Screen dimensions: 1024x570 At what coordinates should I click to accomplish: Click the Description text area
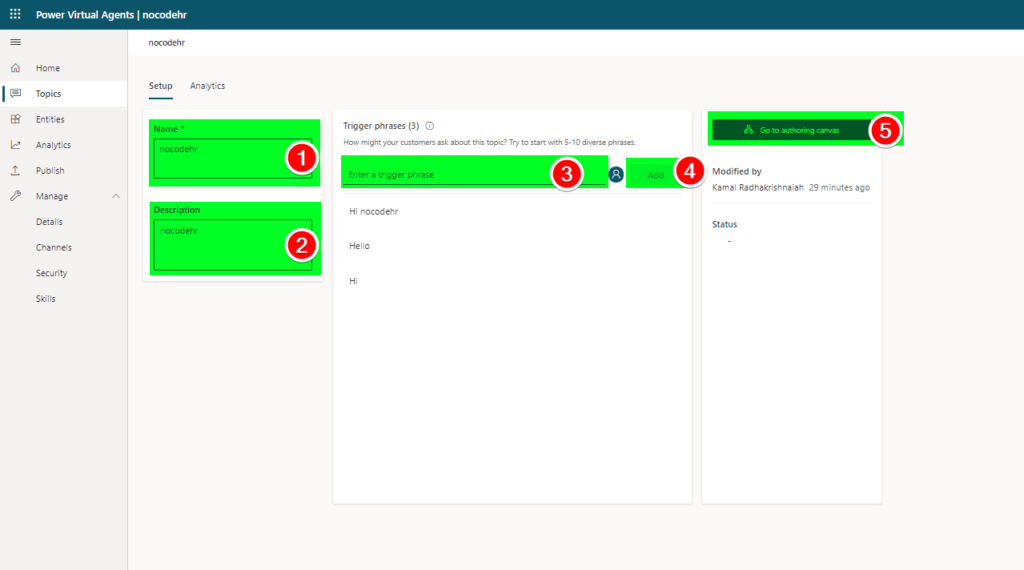[232, 245]
